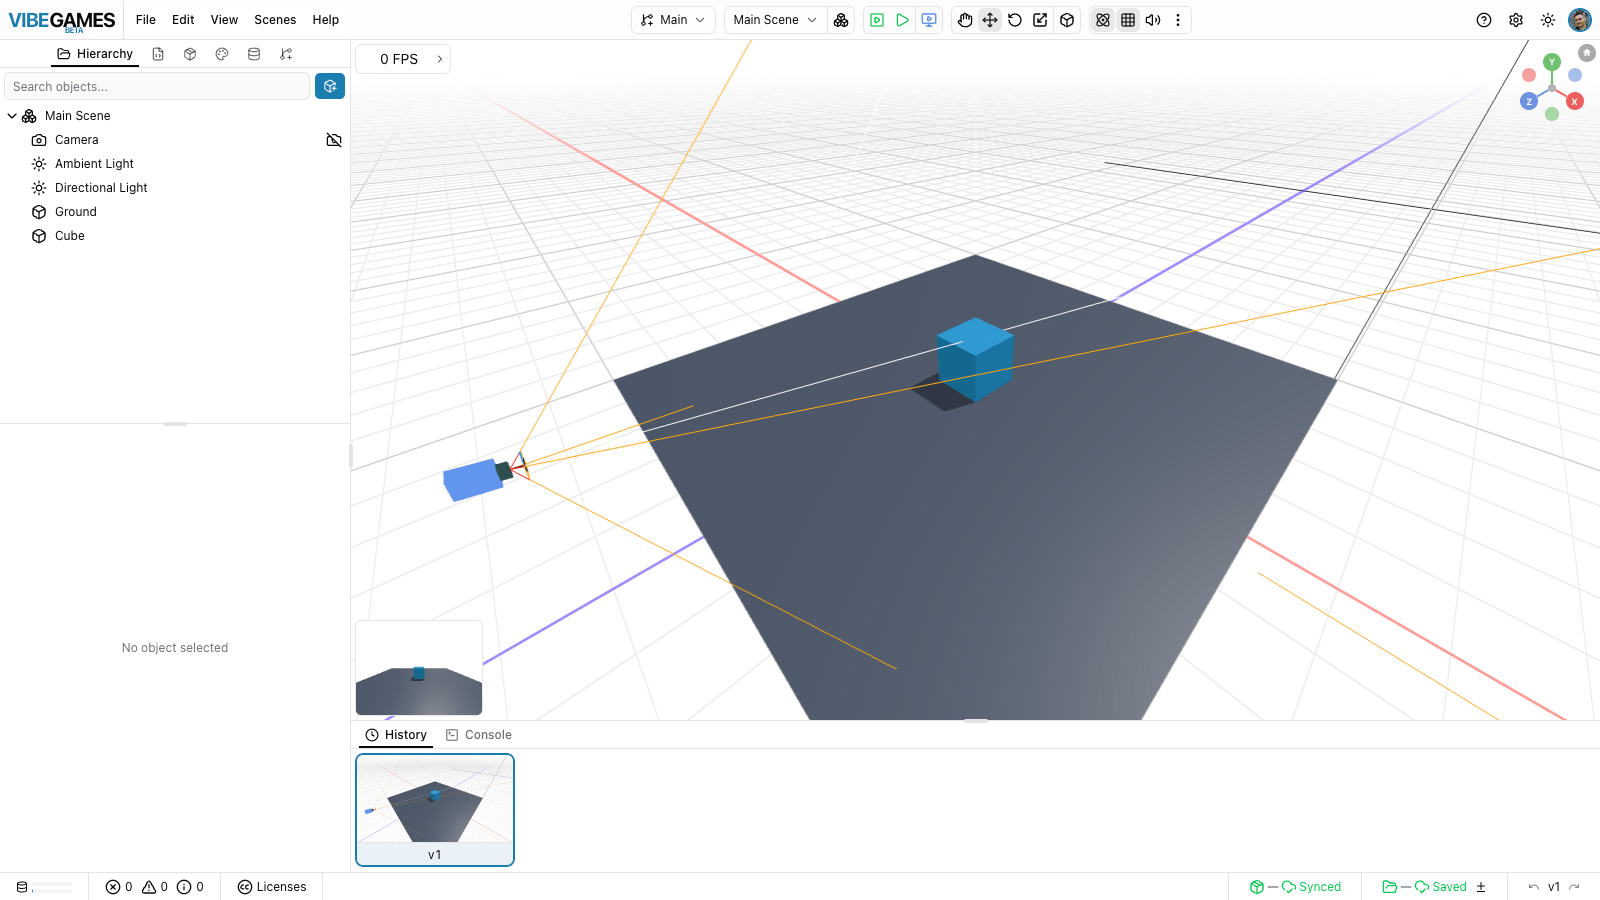Click the storage usage indicator in status bar

tap(44, 887)
